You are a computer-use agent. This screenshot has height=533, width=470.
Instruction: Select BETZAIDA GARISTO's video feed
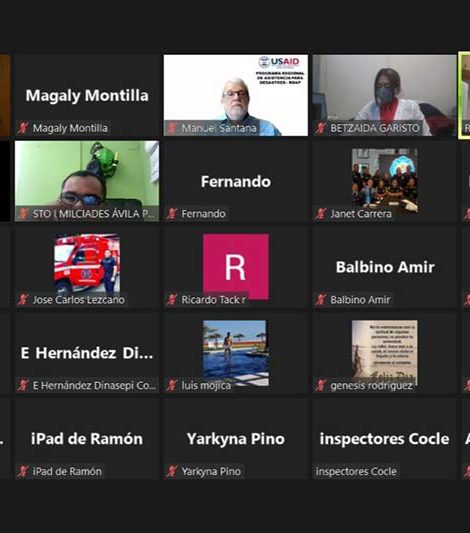click(384, 95)
